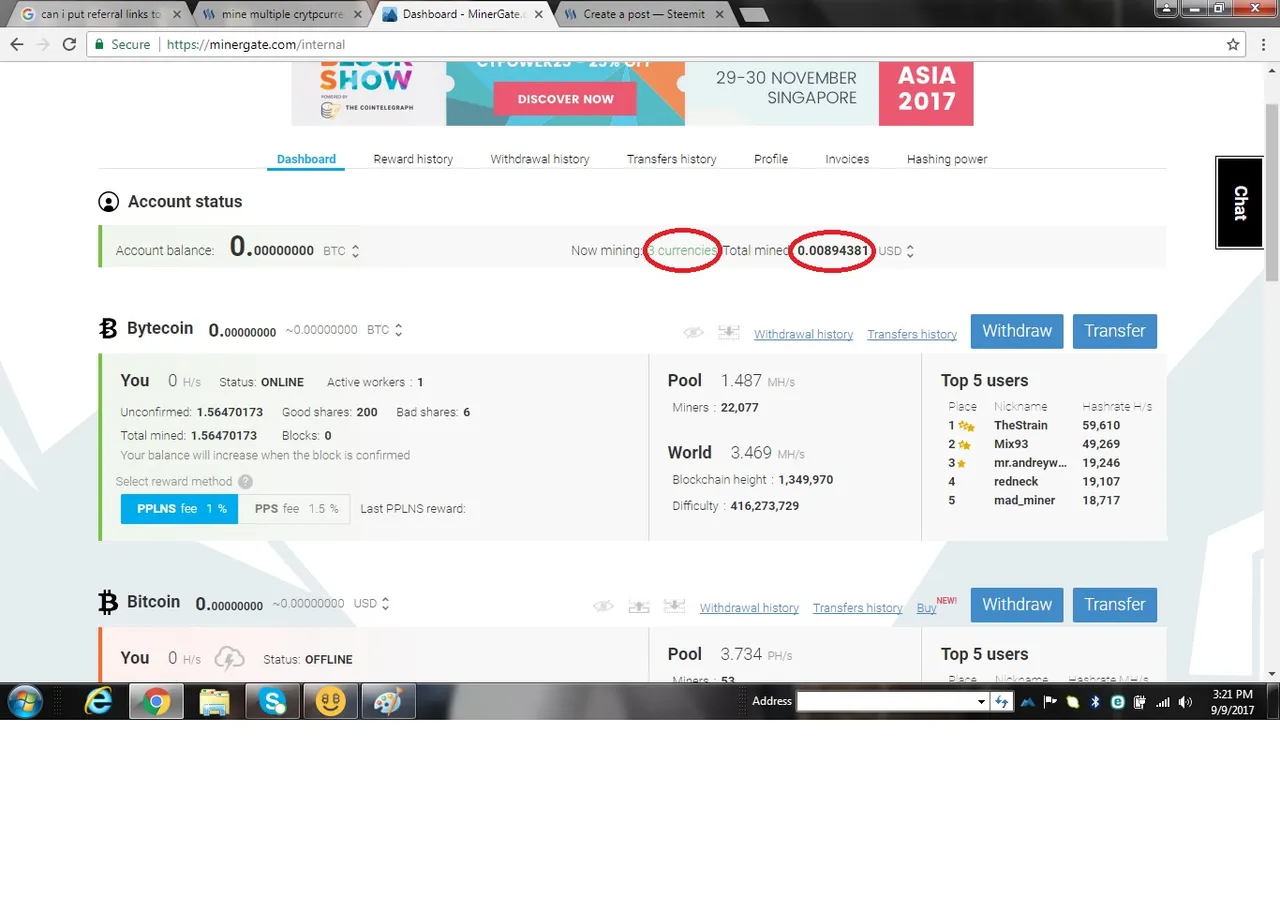The height and width of the screenshot is (900, 1280).
Task: Launch Internet Explorer from the taskbar
Action: (x=98, y=702)
